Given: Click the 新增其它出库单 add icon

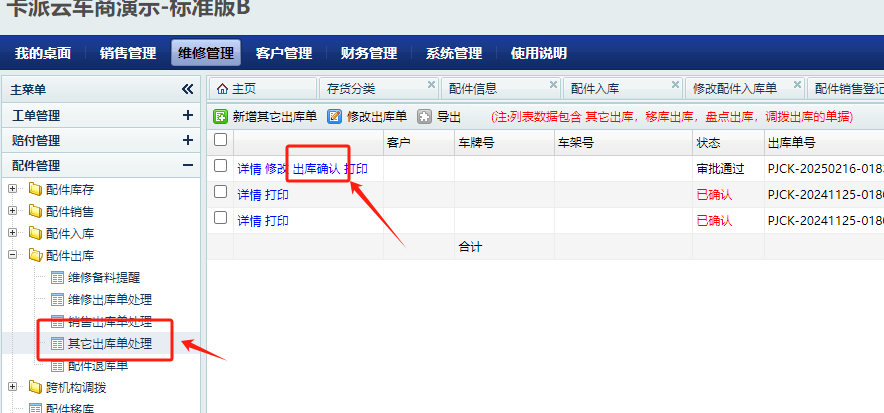Looking at the screenshot, I should pos(221,117).
